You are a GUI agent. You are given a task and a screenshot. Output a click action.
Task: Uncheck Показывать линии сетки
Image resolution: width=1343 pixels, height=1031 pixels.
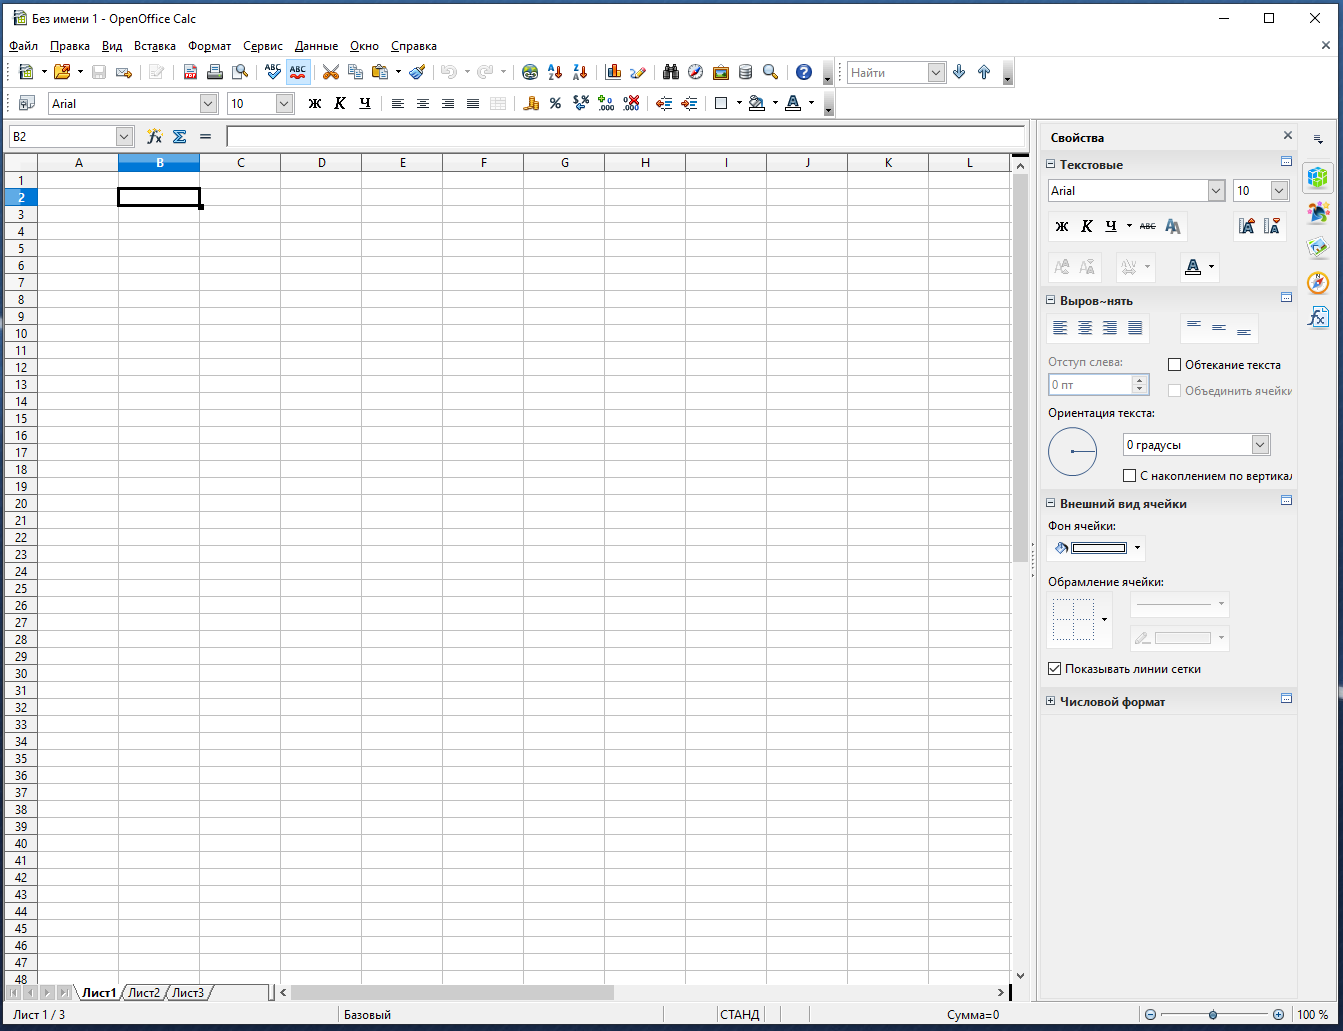(x=1054, y=669)
